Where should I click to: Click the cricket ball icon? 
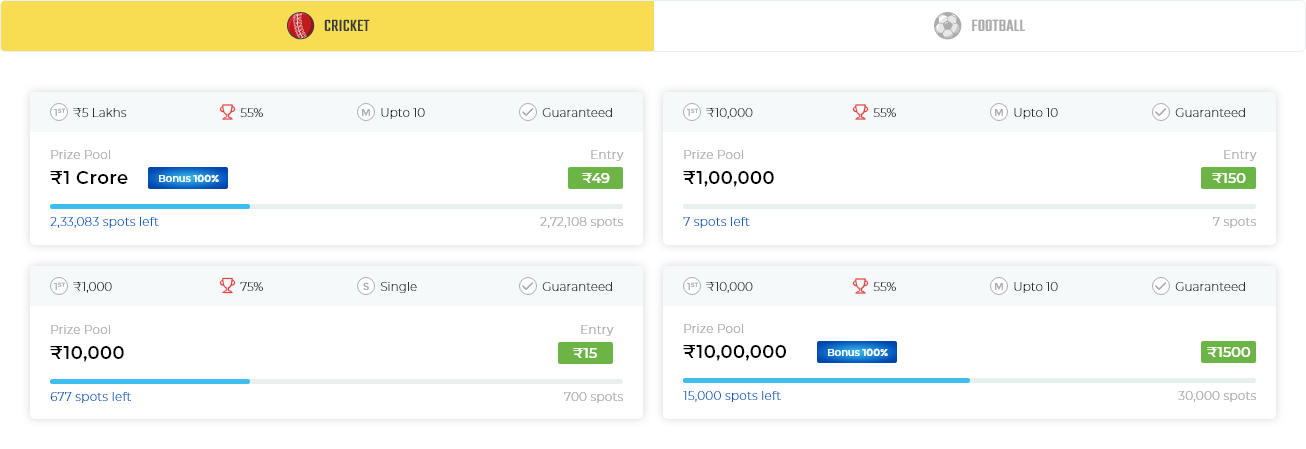coord(300,26)
